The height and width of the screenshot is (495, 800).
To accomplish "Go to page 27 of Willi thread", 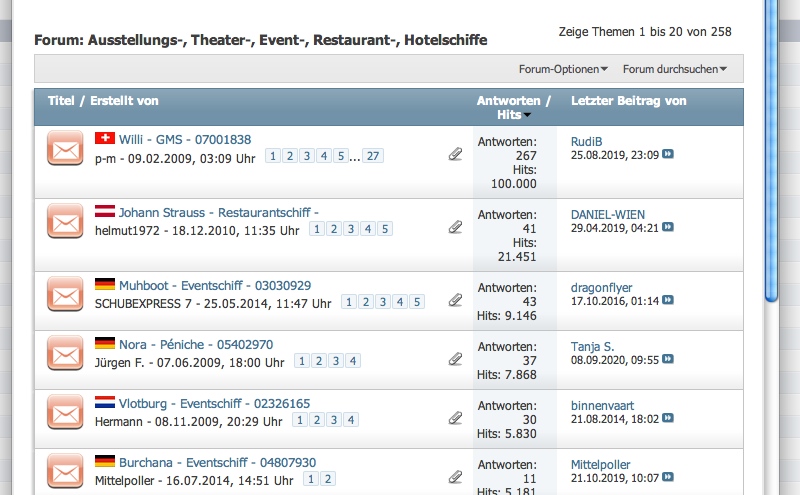I will pyautogui.click(x=373, y=156).
